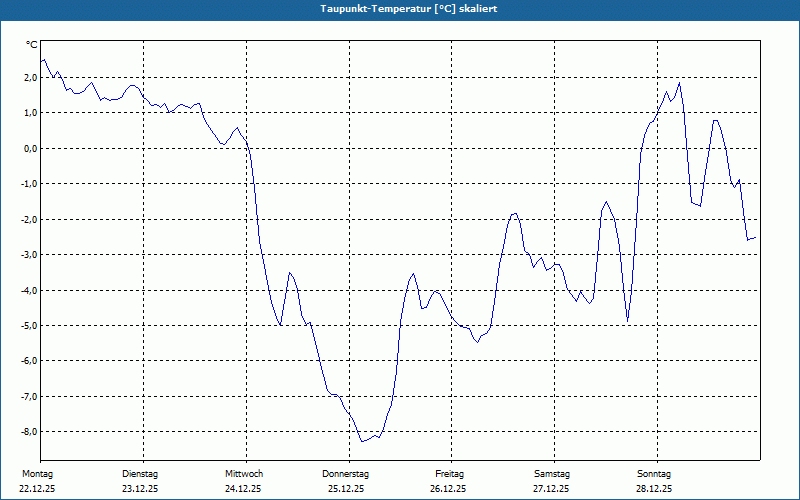
Task: Click the 25.12.25 date label
Action: pos(346,489)
